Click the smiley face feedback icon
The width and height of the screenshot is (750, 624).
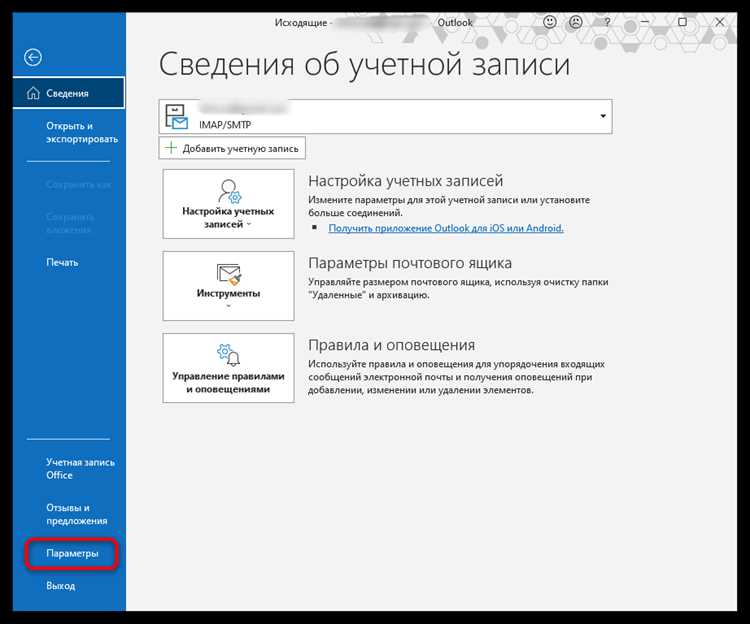point(550,22)
